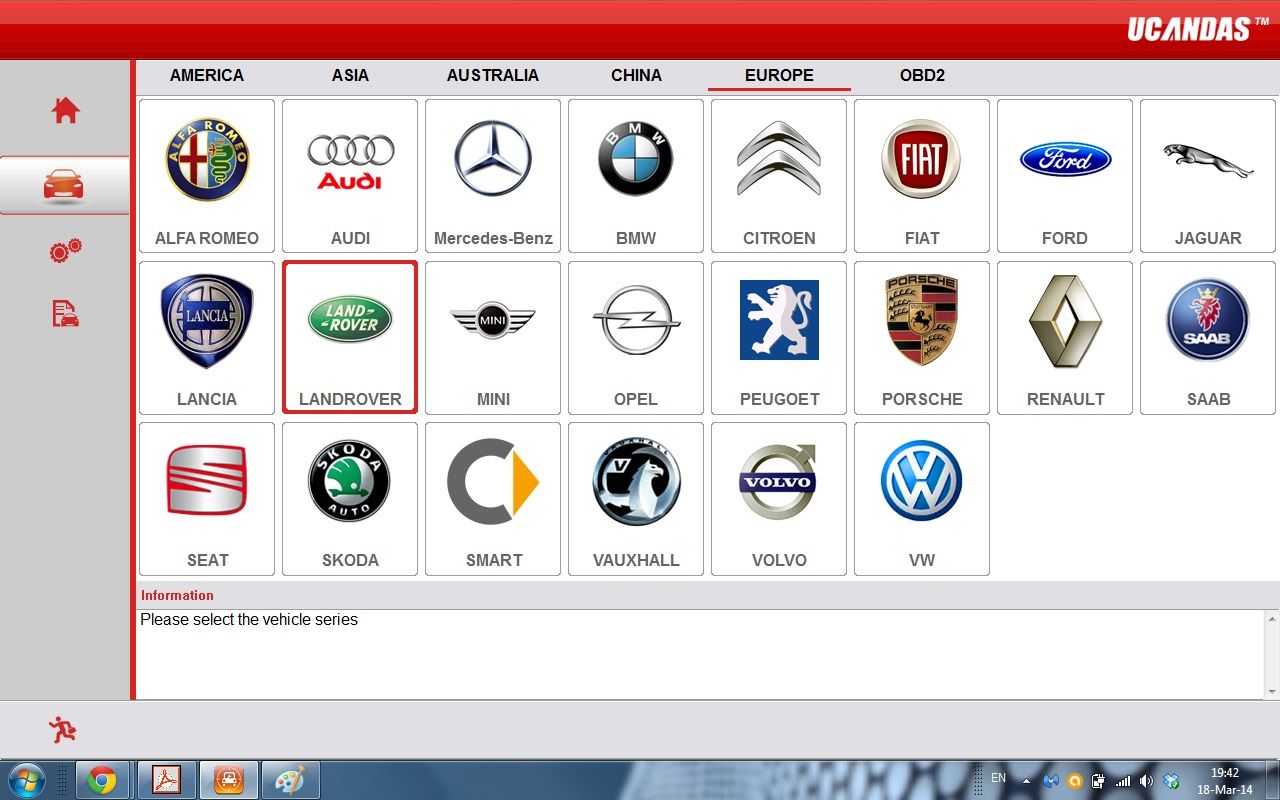Open the OPEL brand tile
The width and height of the screenshot is (1280, 800).
636,338
